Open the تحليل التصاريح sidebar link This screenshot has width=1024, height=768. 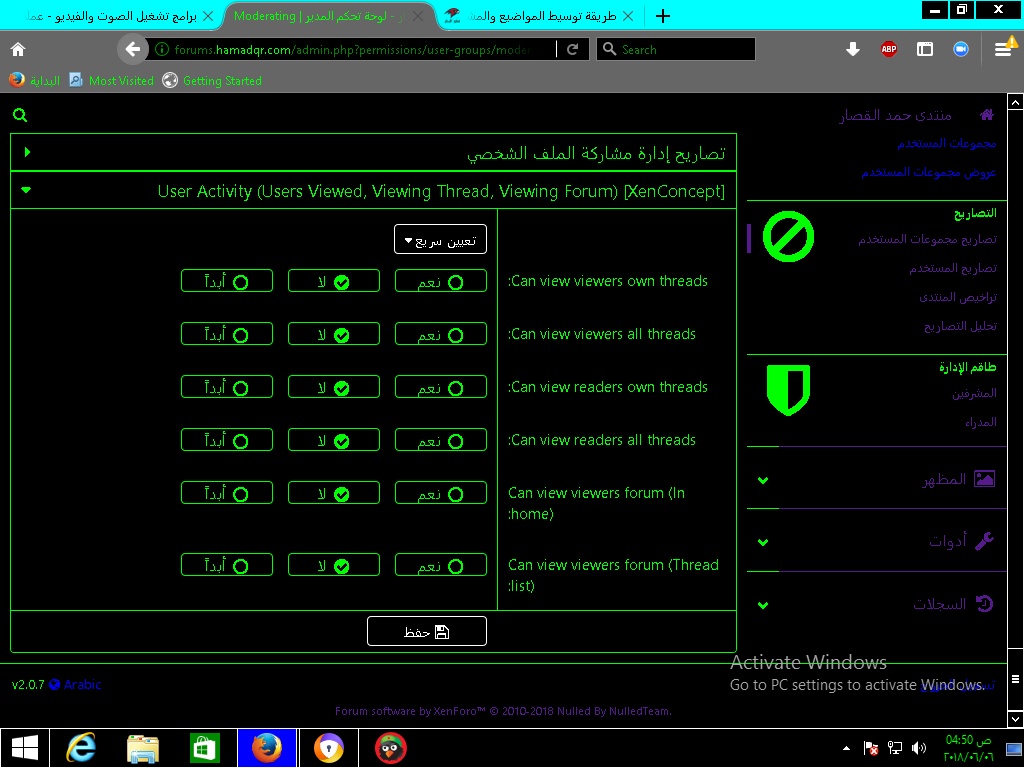[959, 326]
